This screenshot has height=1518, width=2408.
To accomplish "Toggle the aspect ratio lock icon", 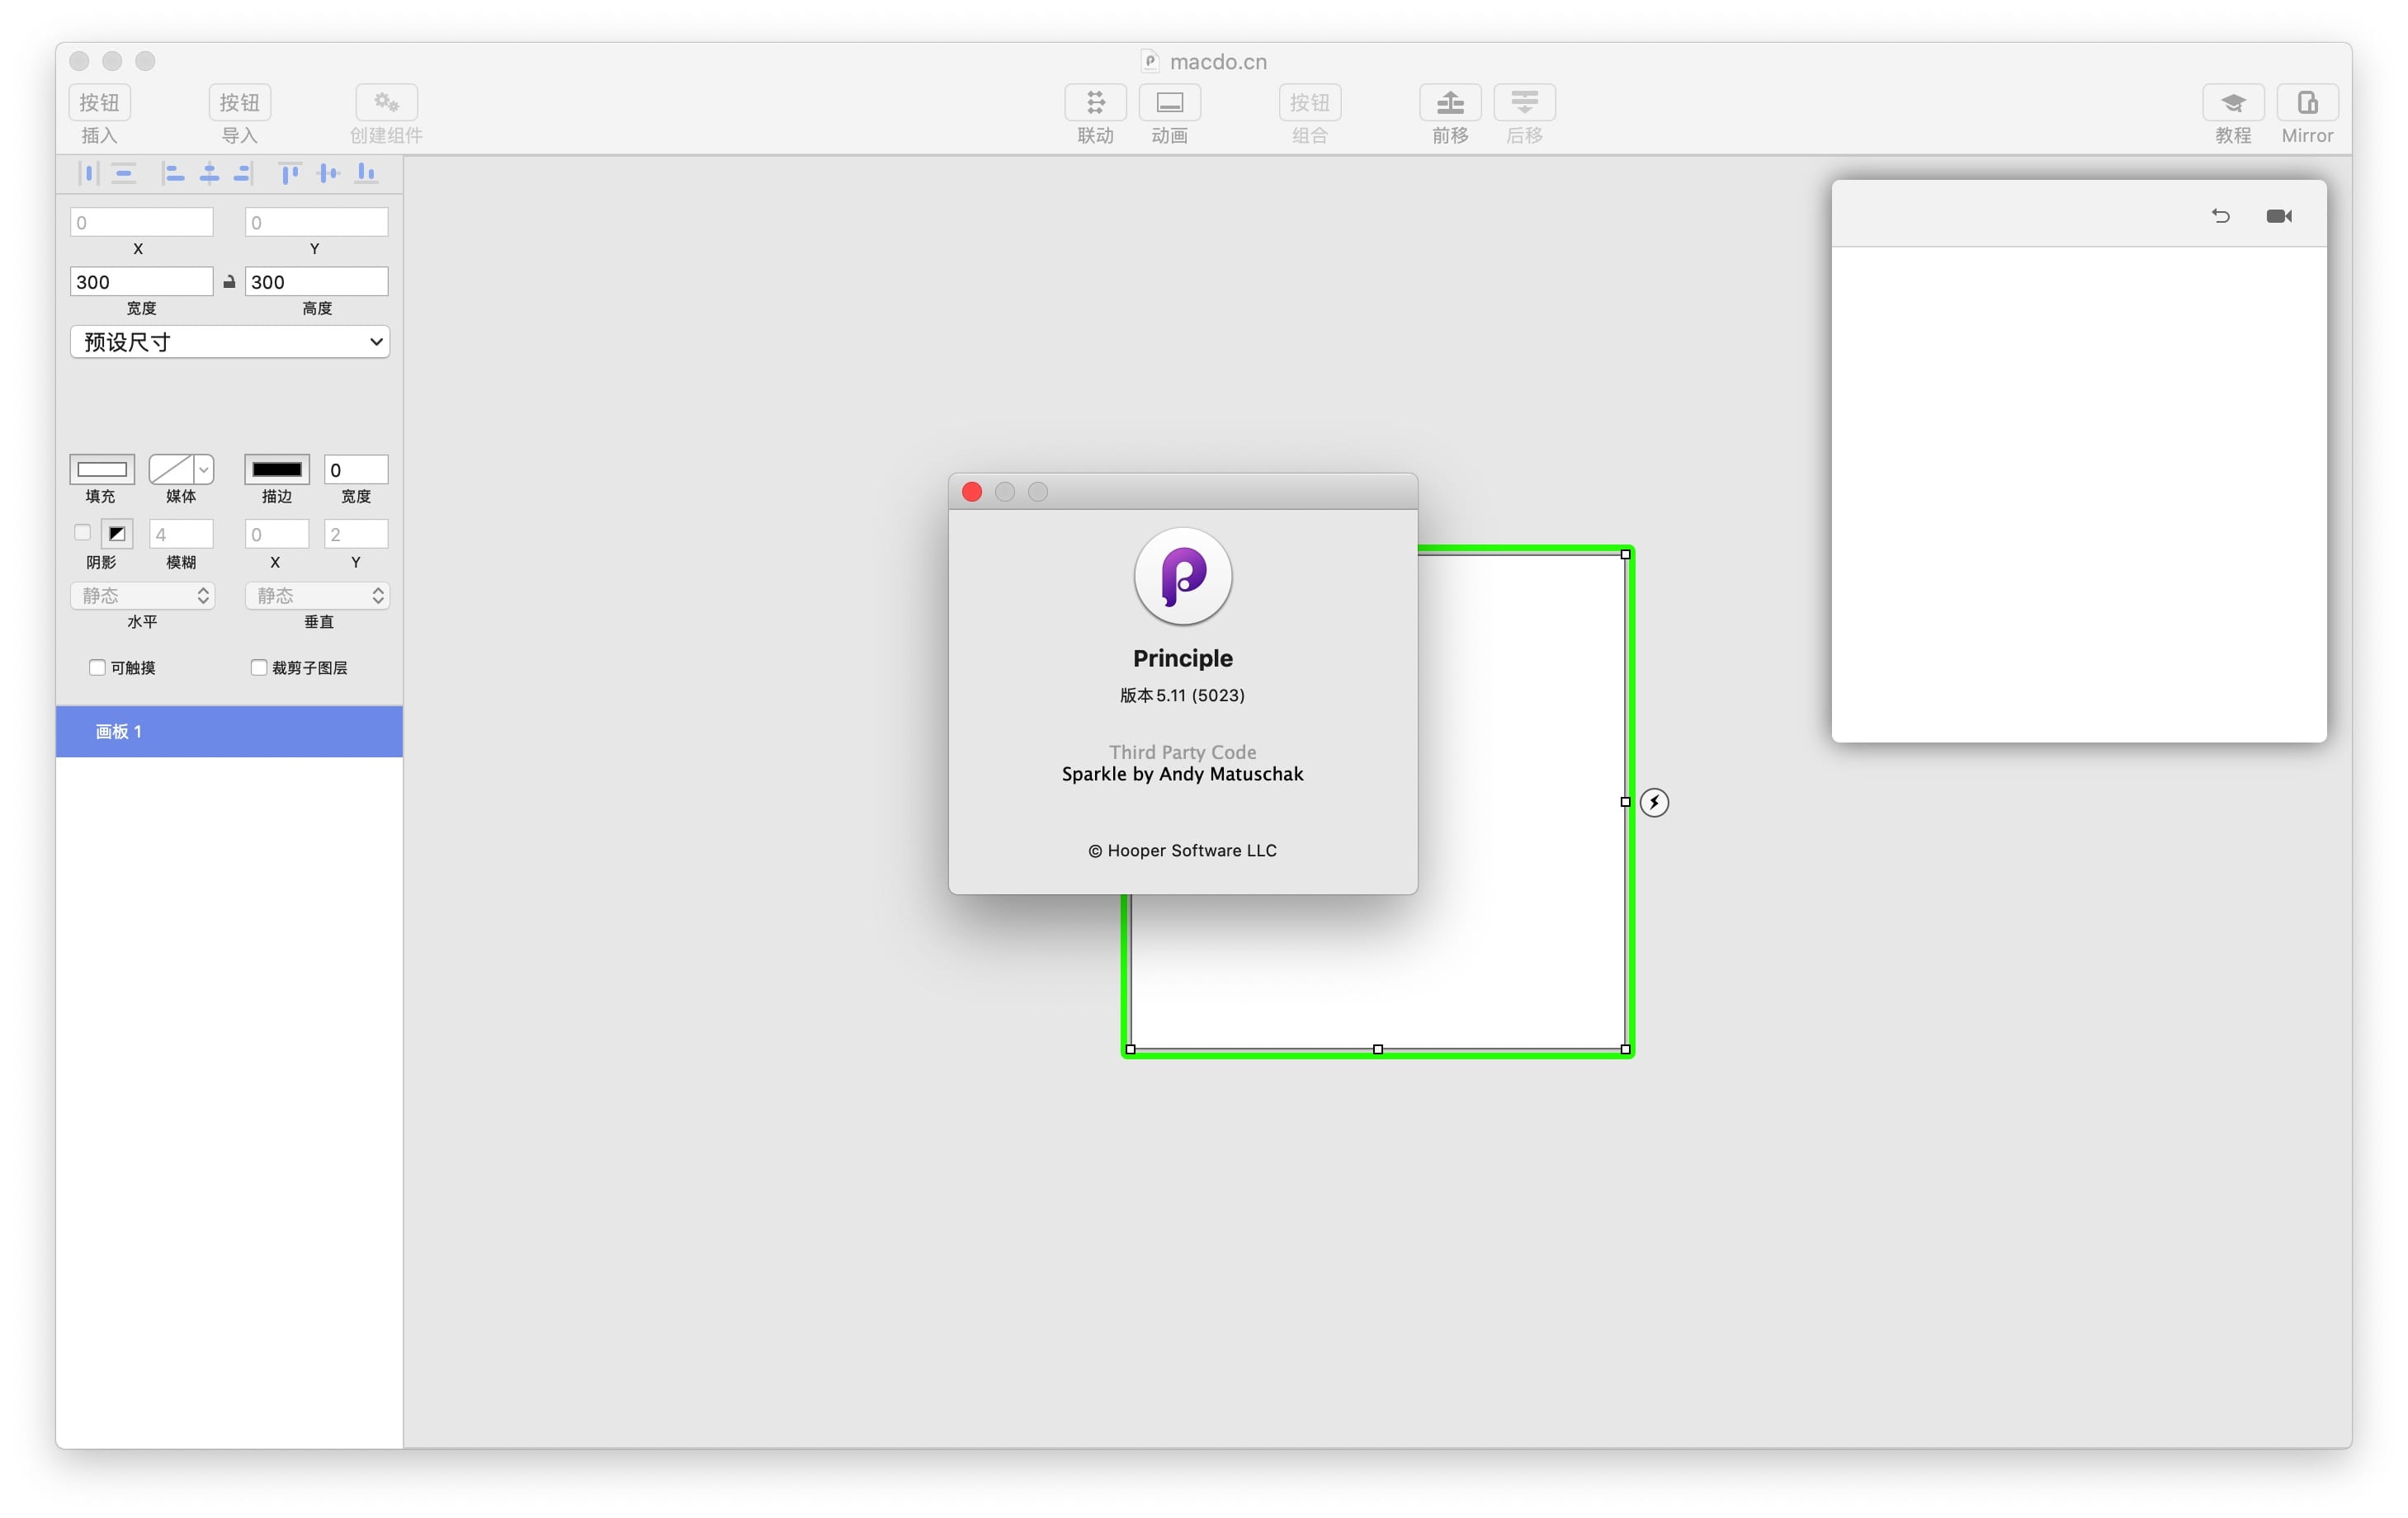I will pyautogui.click(x=229, y=282).
